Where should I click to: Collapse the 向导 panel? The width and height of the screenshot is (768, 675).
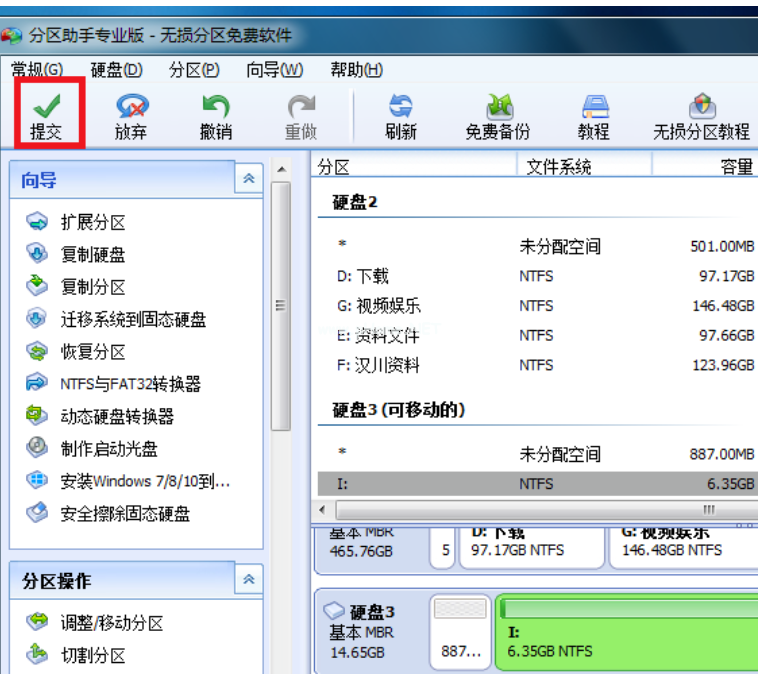coord(249,179)
